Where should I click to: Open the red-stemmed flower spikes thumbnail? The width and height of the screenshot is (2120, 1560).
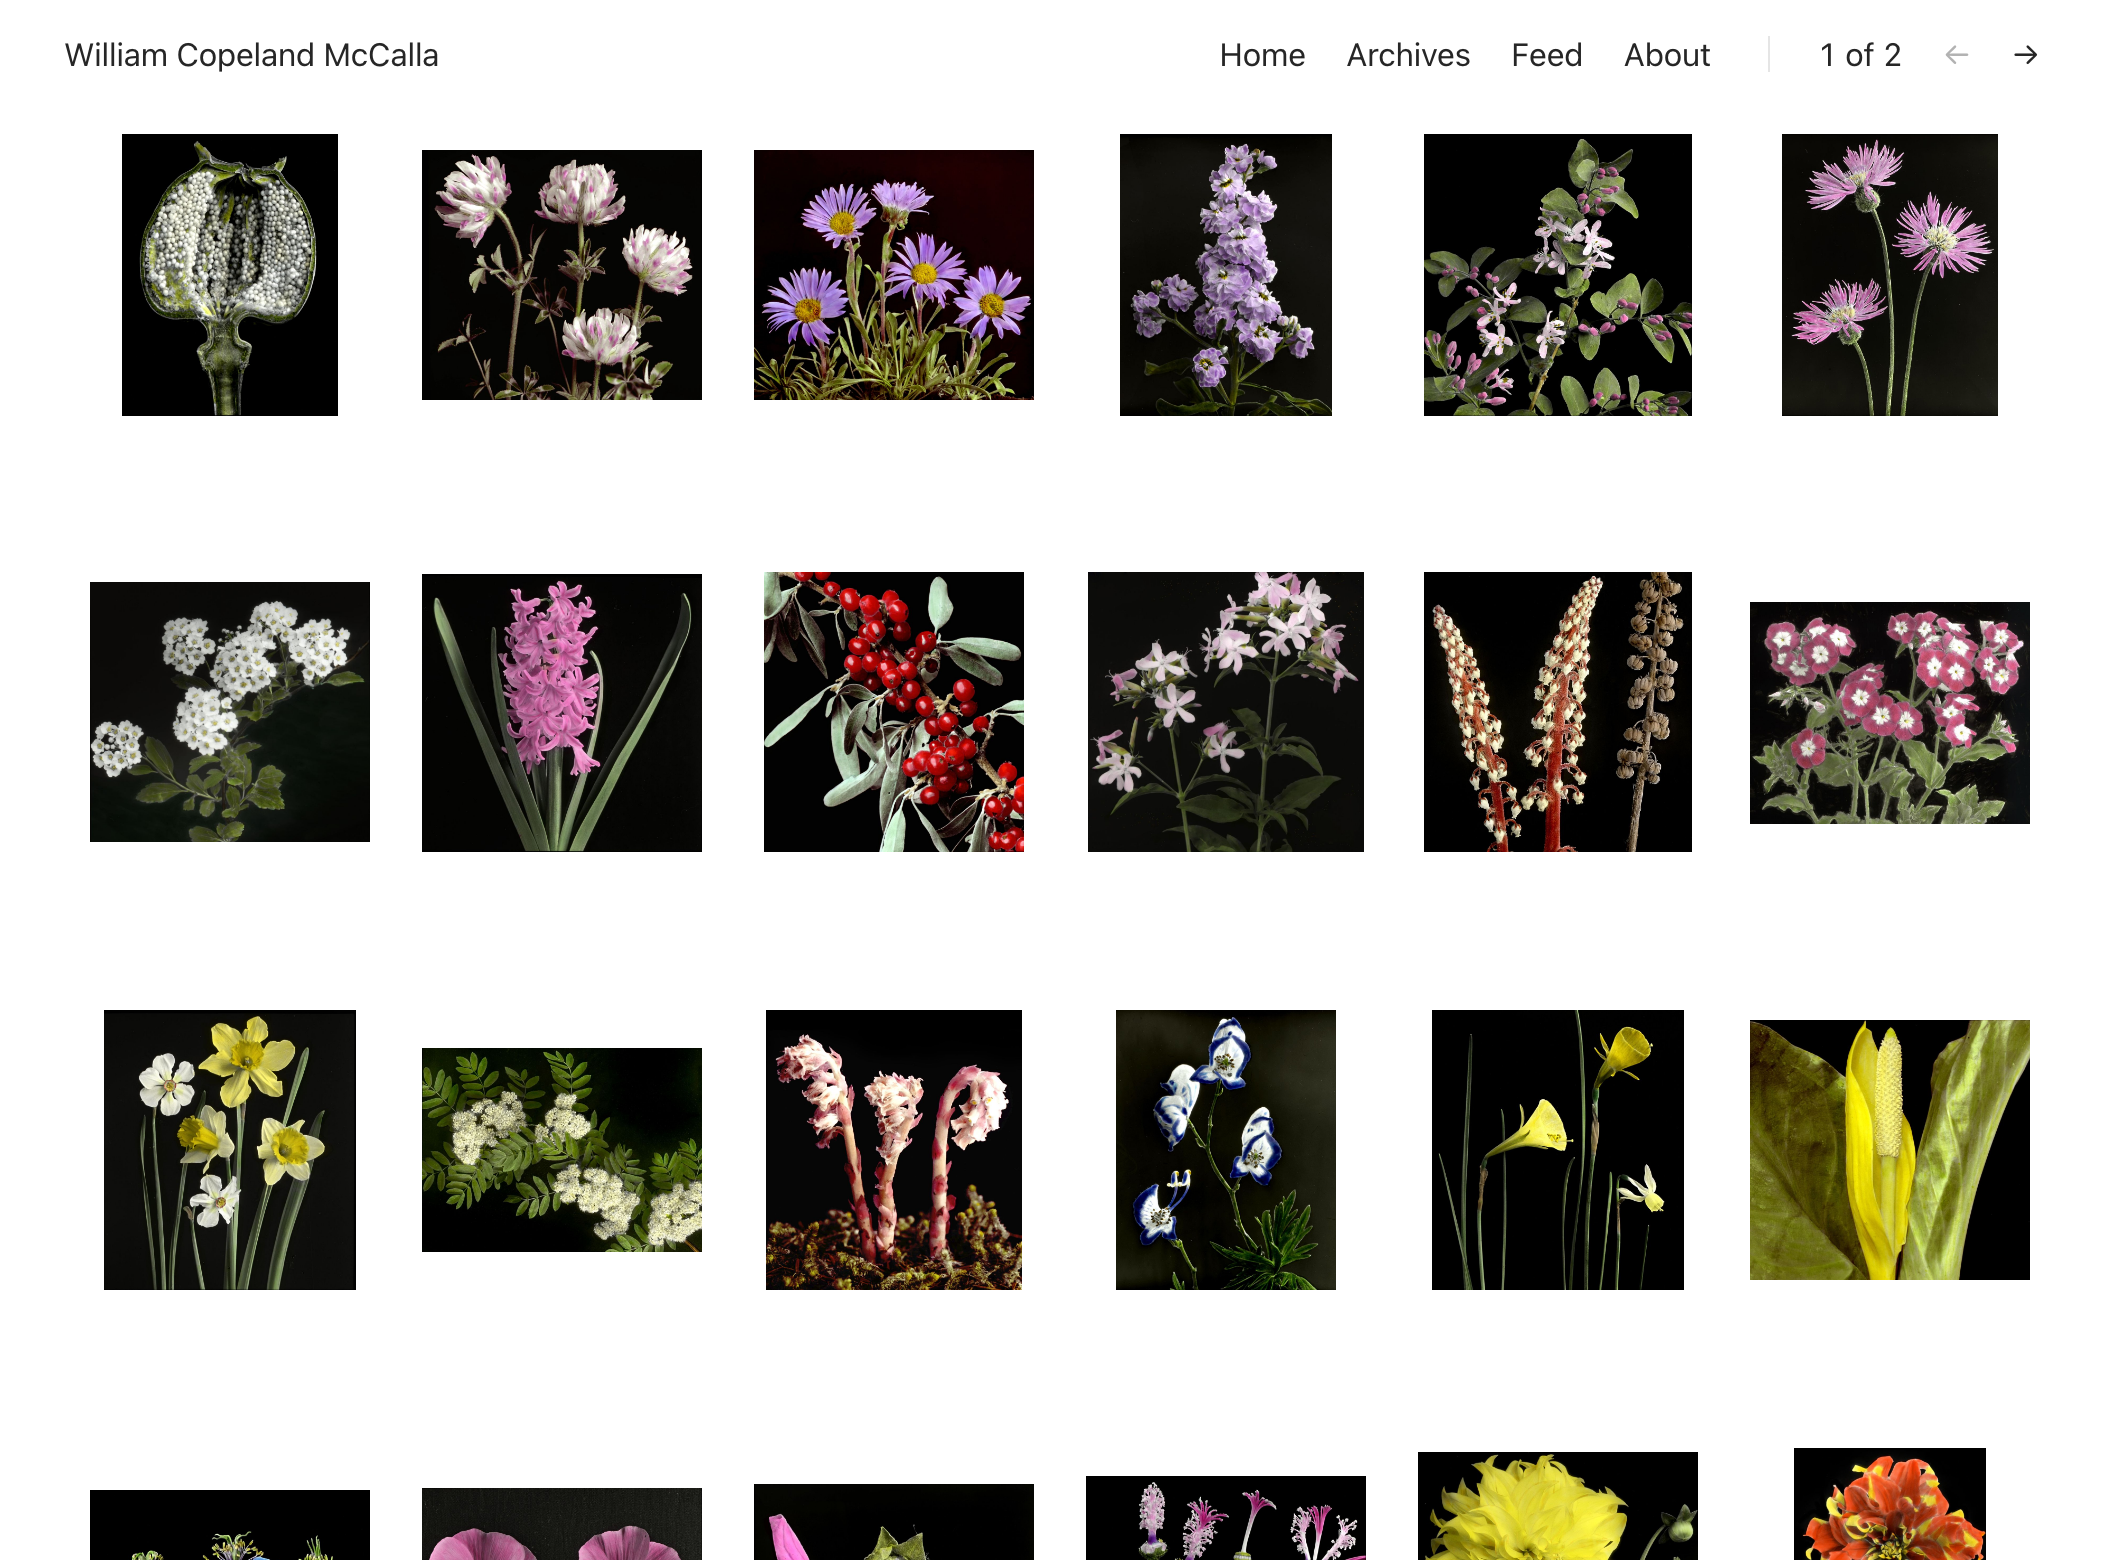1558,712
